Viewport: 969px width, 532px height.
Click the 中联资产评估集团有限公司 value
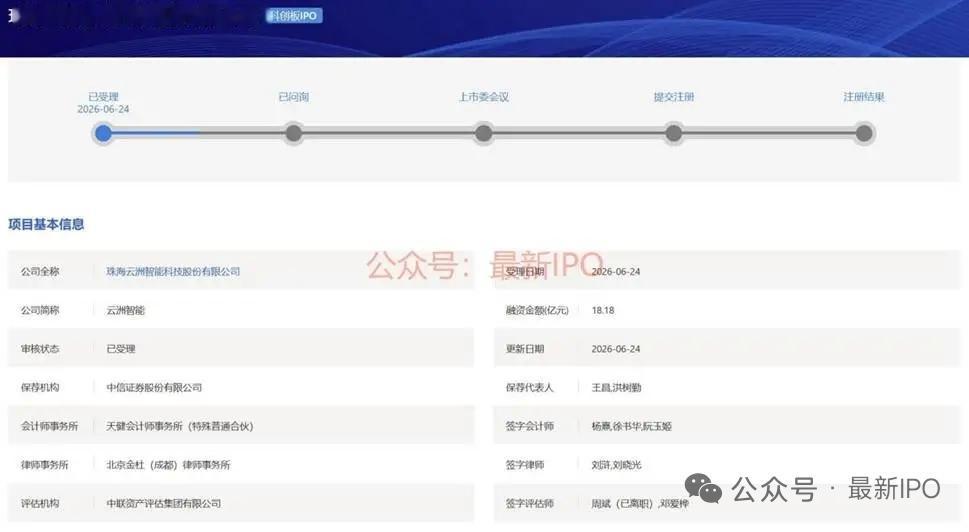[x=164, y=503]
